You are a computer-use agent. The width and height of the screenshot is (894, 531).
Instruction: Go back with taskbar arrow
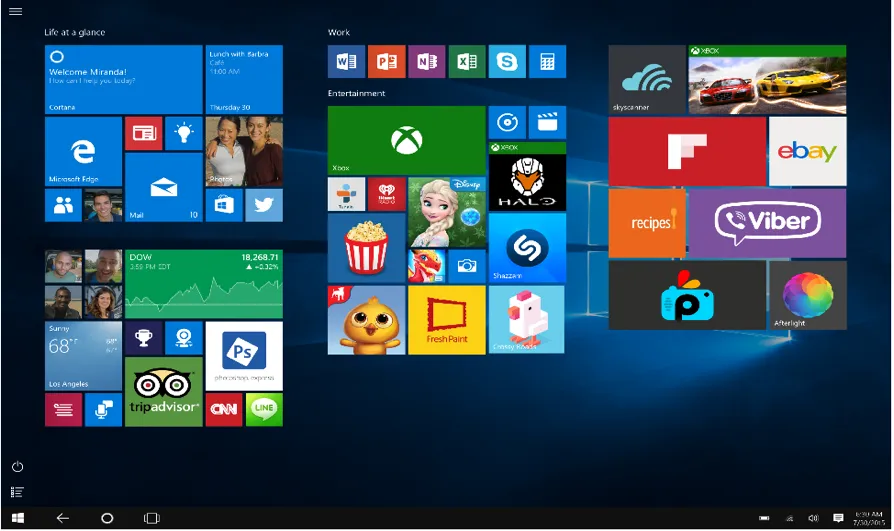tap(63, 518)
